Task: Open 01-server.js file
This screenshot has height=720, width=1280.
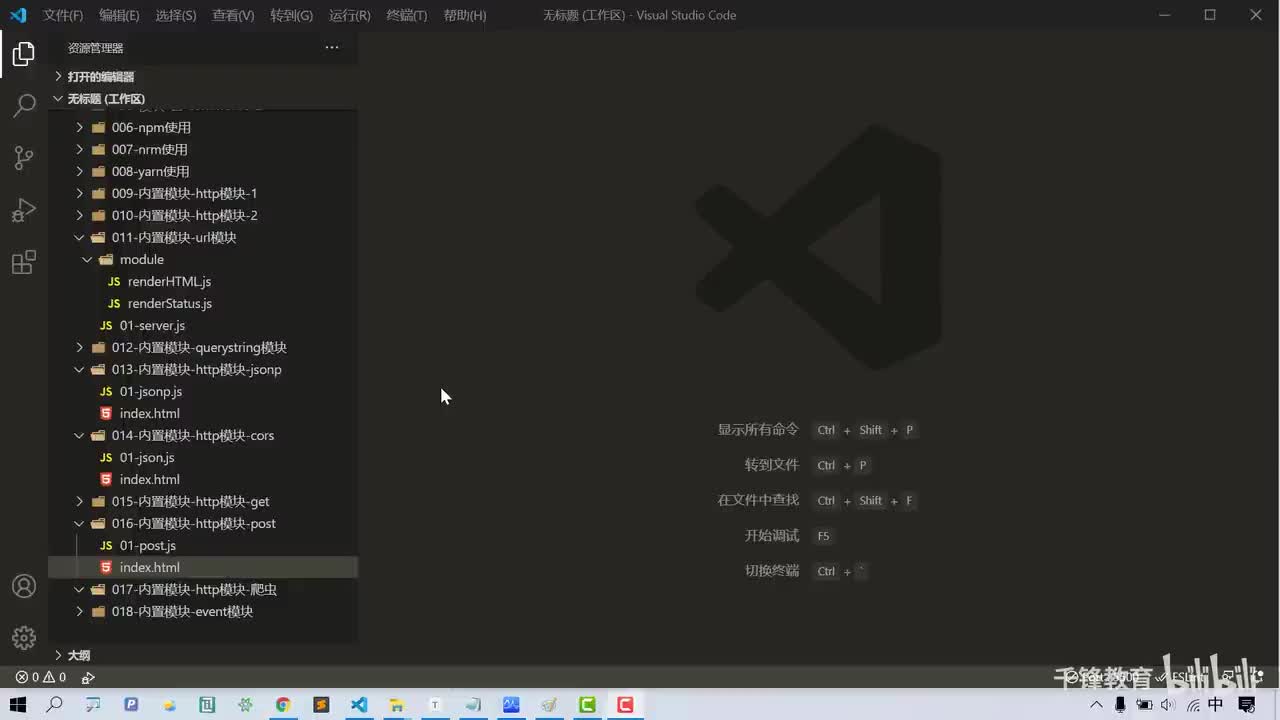Action: point(203,325)
